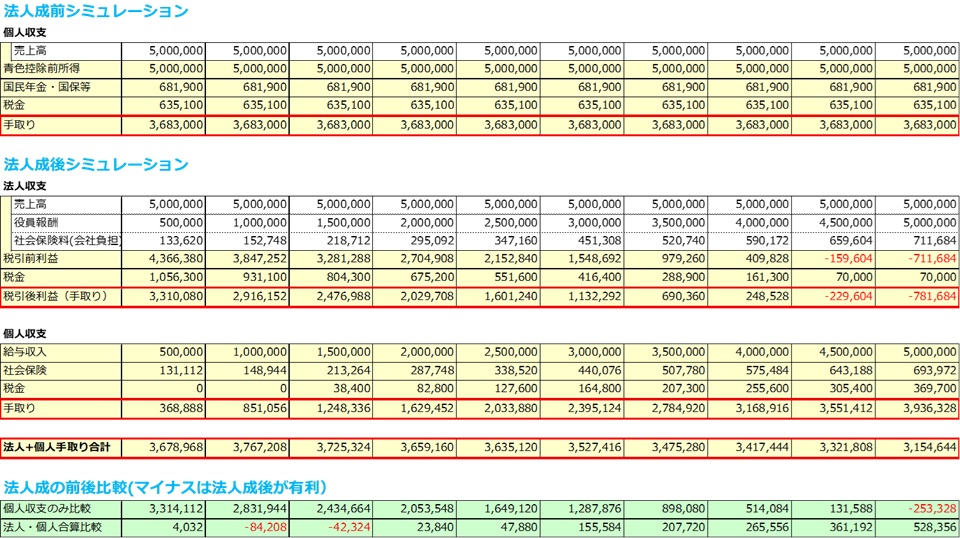Select the 法人+個人手取り合計 row label
The image size is (960, 538).
[57, 447]
